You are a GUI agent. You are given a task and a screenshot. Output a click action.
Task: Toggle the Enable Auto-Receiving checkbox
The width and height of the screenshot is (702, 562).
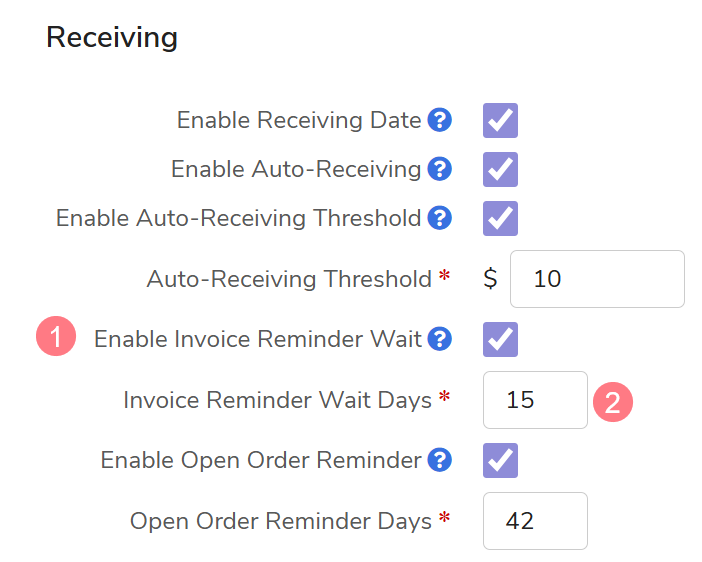point(500,169)
